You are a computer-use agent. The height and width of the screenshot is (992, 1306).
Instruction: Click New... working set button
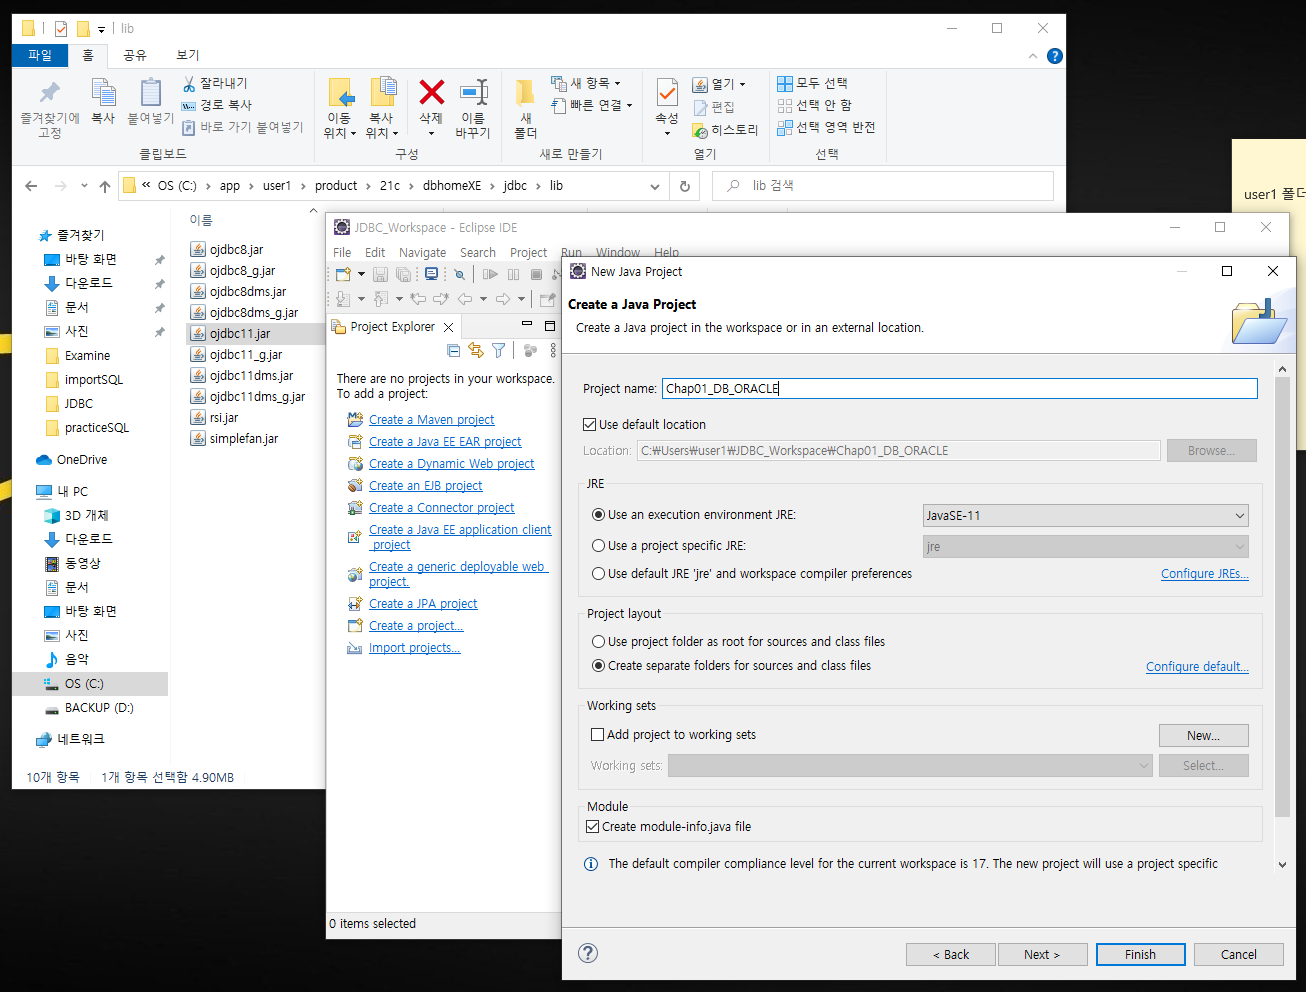[x=1203, y=735]
